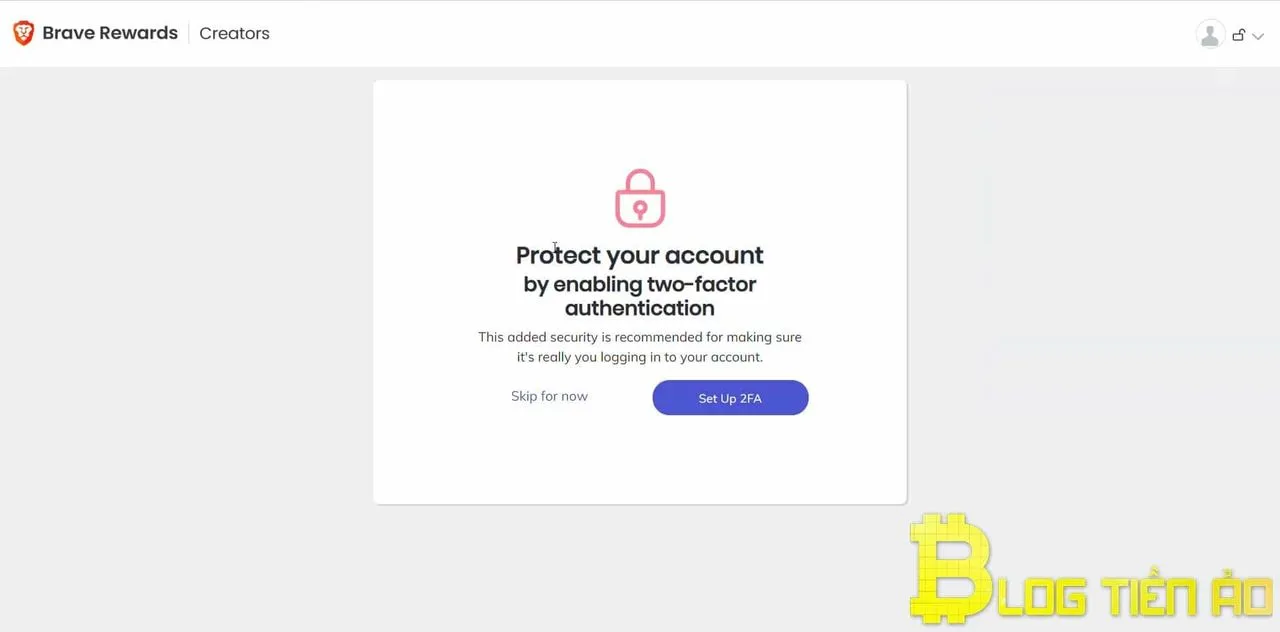Select the Brave Rewards header text
Screen dimensions: 1280x632
click(x=110, y=33)
